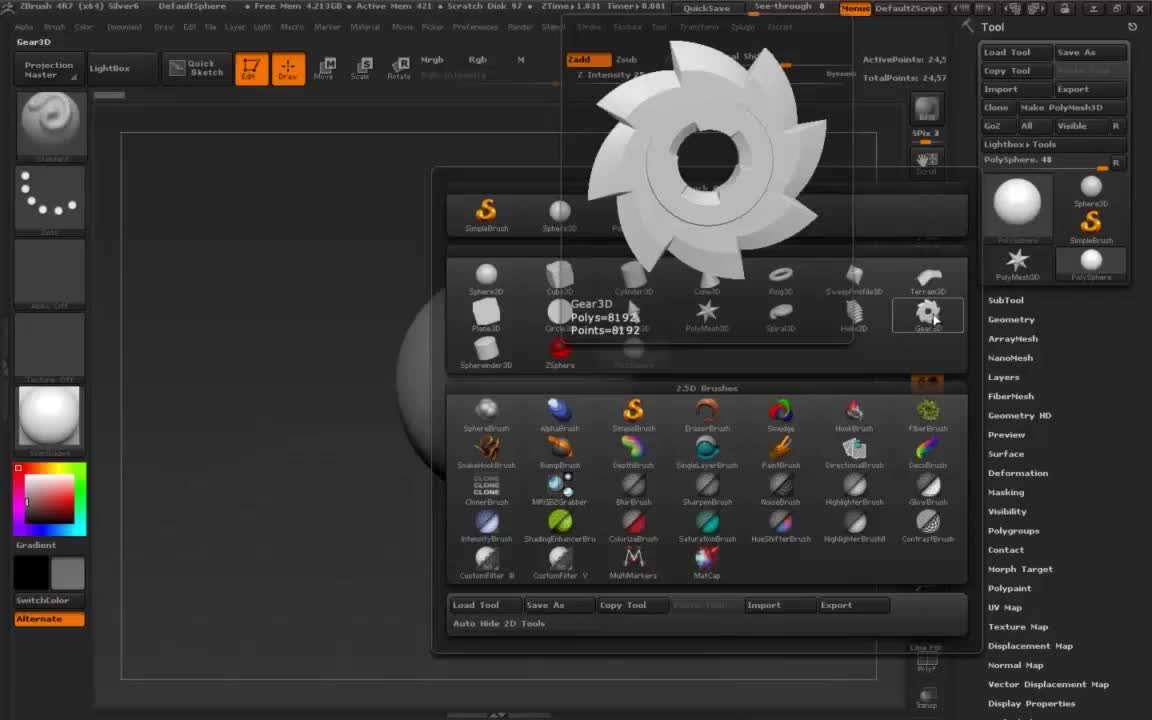Expand the SubTool subpalette
The height and width of the screenshot is (720, 1152).
coord(1006,300)
